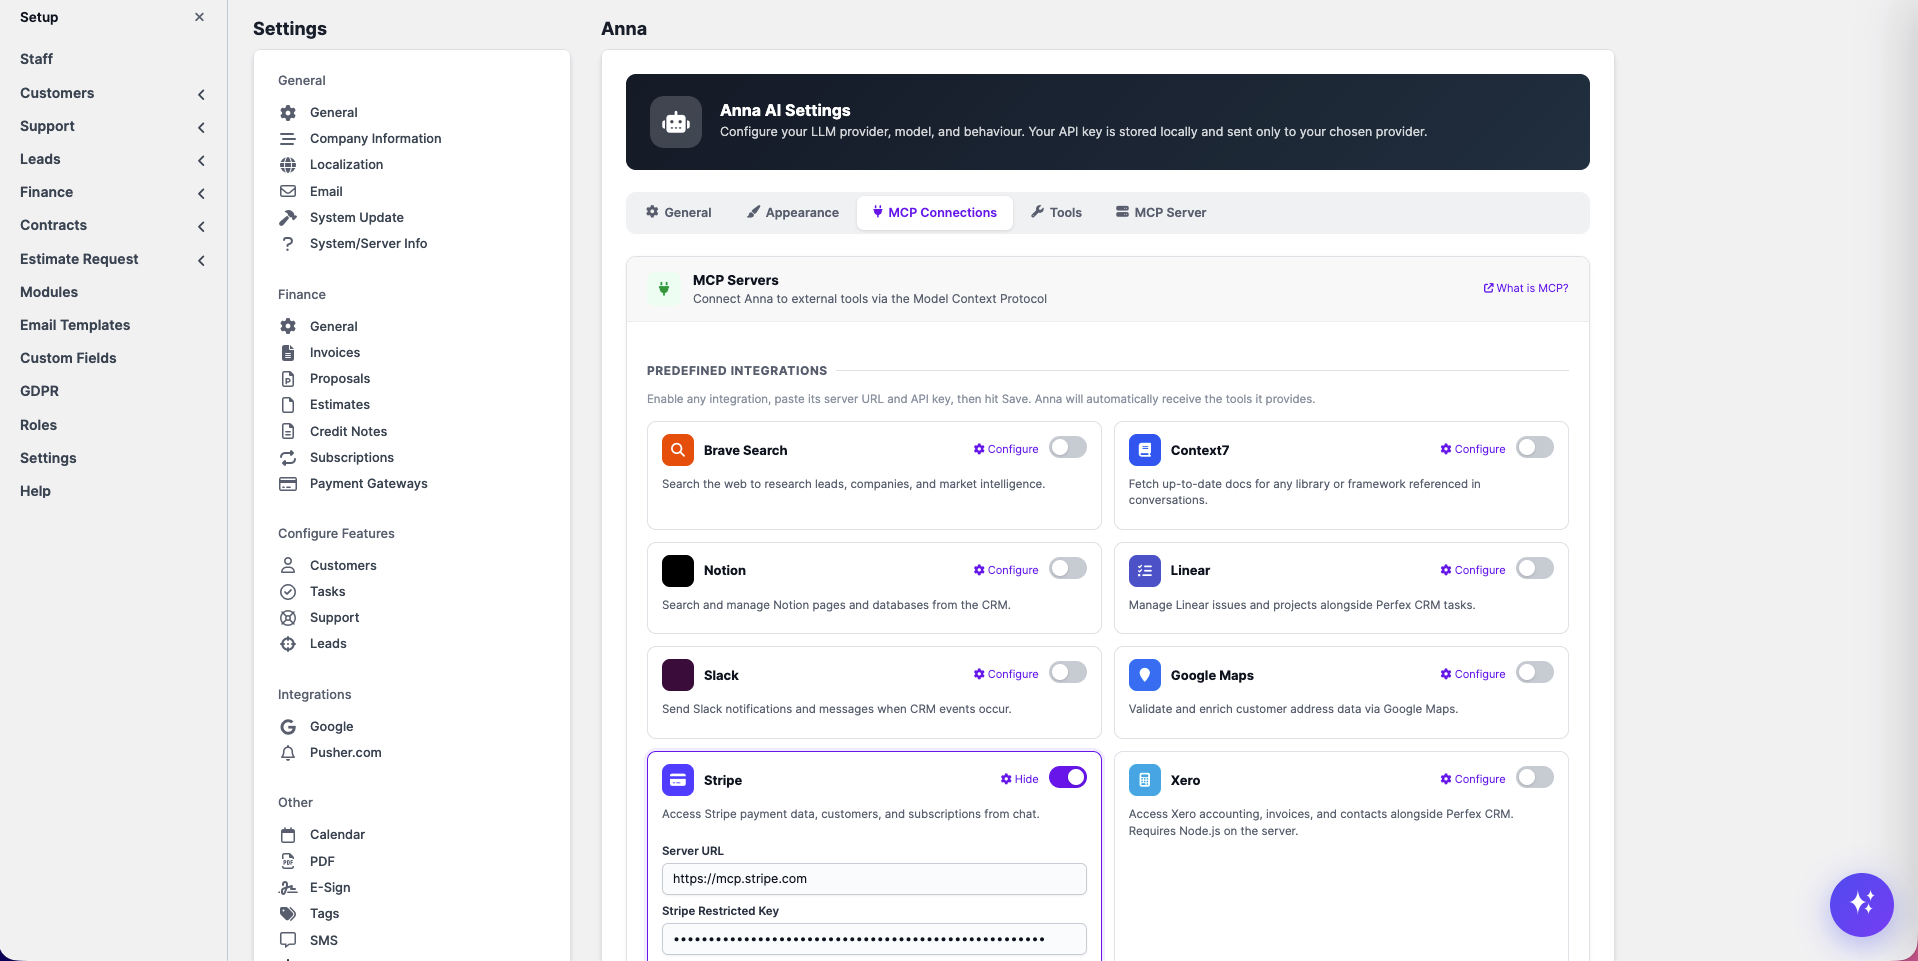
Task: Open the What is MCP? link
Action: pyautogui.click(x=1526, y=288)
